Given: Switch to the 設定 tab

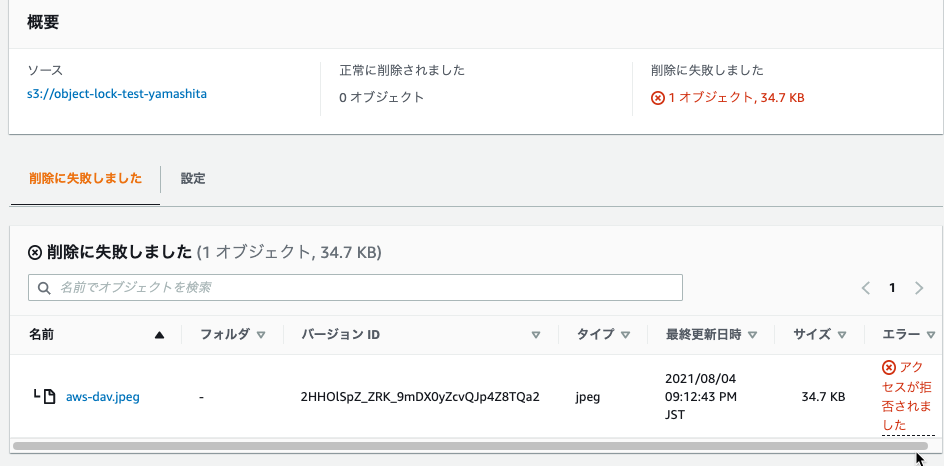Looking at the screenshot, I should [x=193, y=179].
